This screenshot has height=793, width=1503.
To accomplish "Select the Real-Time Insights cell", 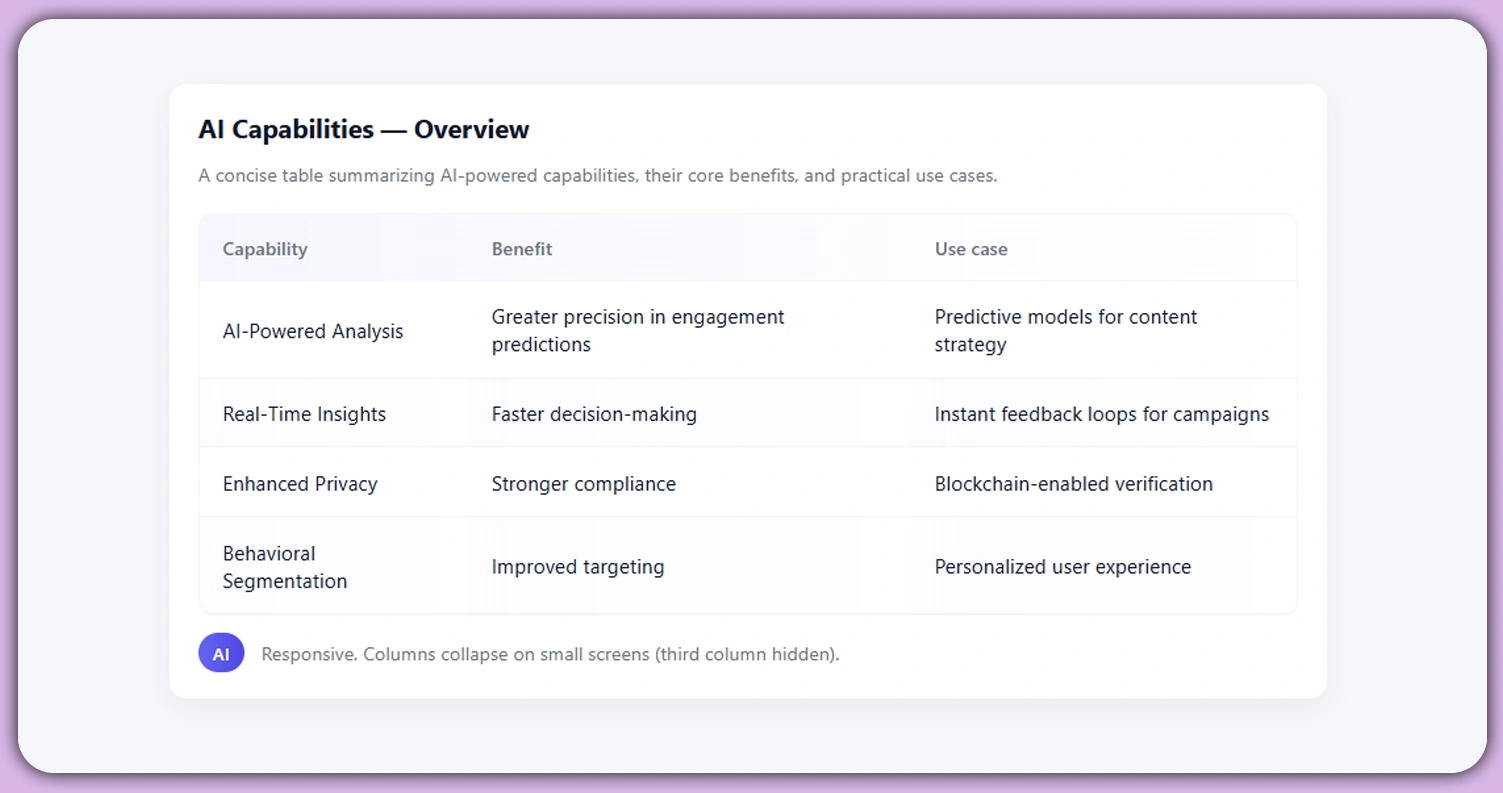I will (304, 414).
